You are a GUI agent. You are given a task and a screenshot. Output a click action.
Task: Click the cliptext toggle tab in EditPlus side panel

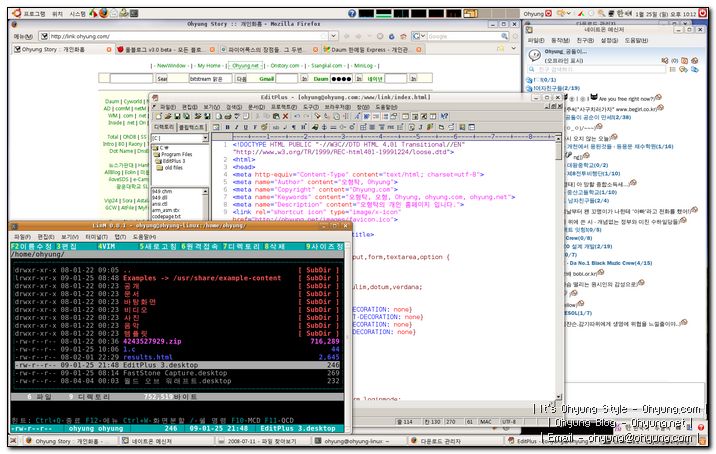[192, 127]
